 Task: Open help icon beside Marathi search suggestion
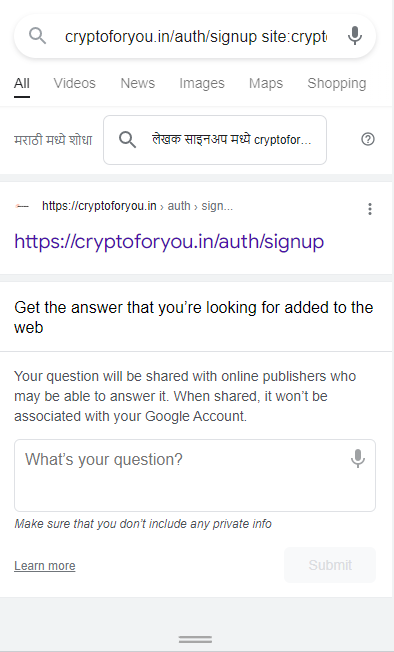[368, 139]
